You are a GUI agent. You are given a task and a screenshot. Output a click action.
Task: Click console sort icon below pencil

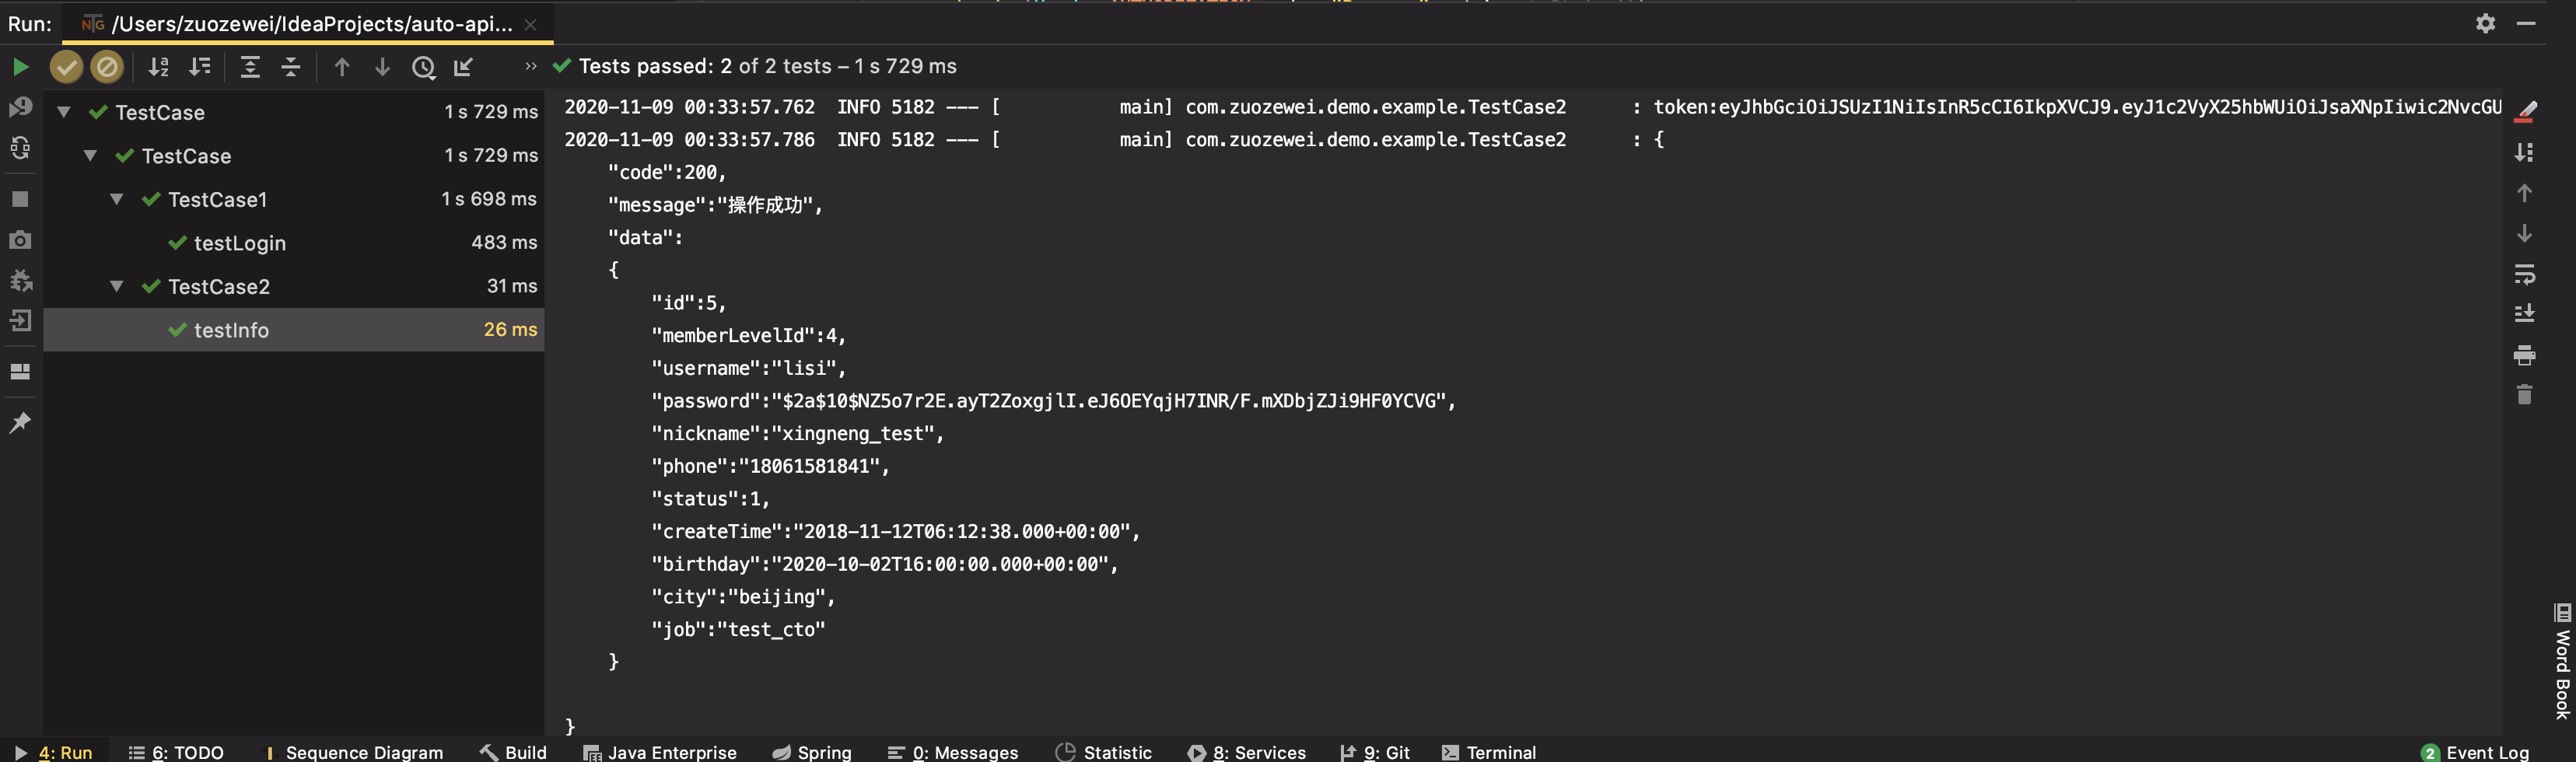tap(2524, 152)
